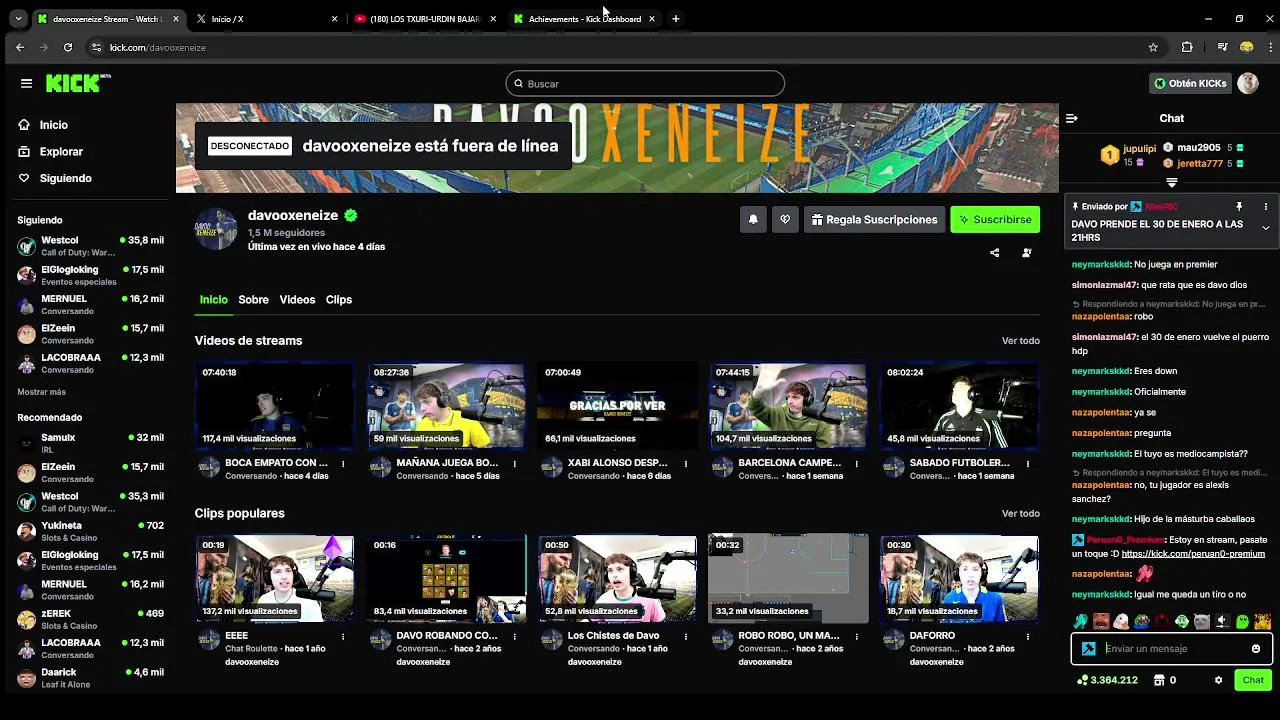Click Obtén KICKs button
The height and width of the screenshot is (720, 1280).
[x=1190, y=83]
